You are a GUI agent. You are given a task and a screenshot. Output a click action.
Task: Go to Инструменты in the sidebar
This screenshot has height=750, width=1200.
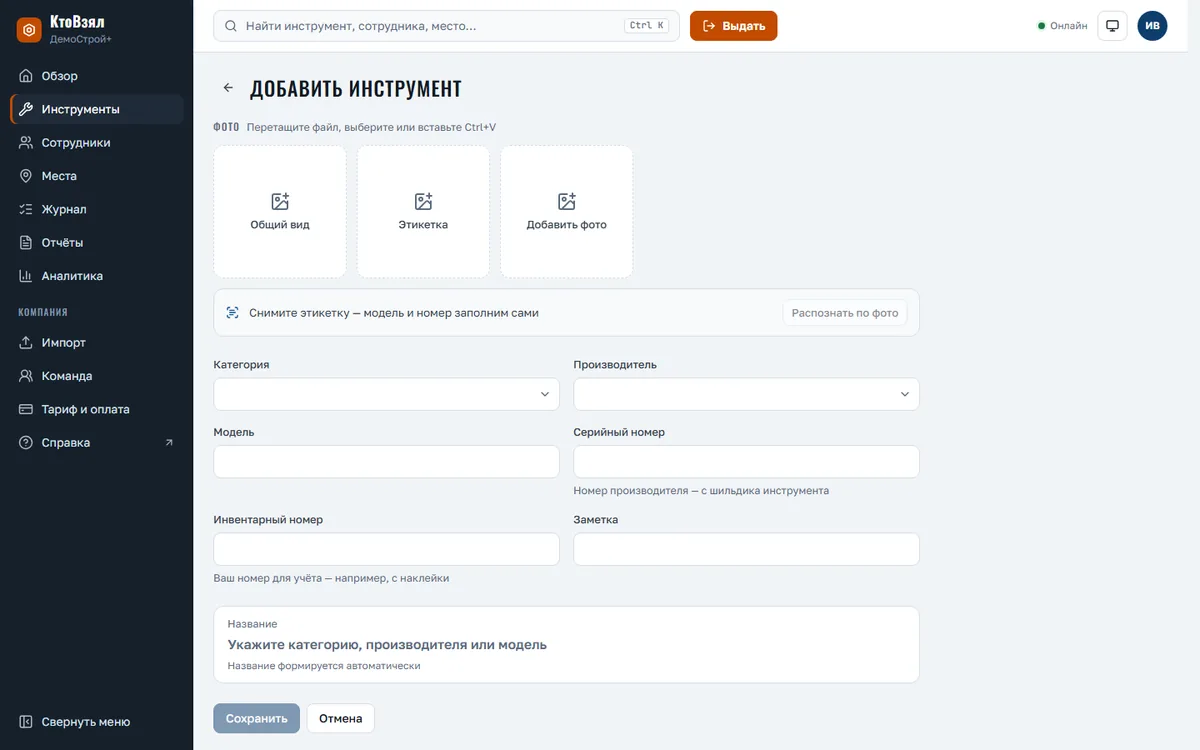[97, 109]
